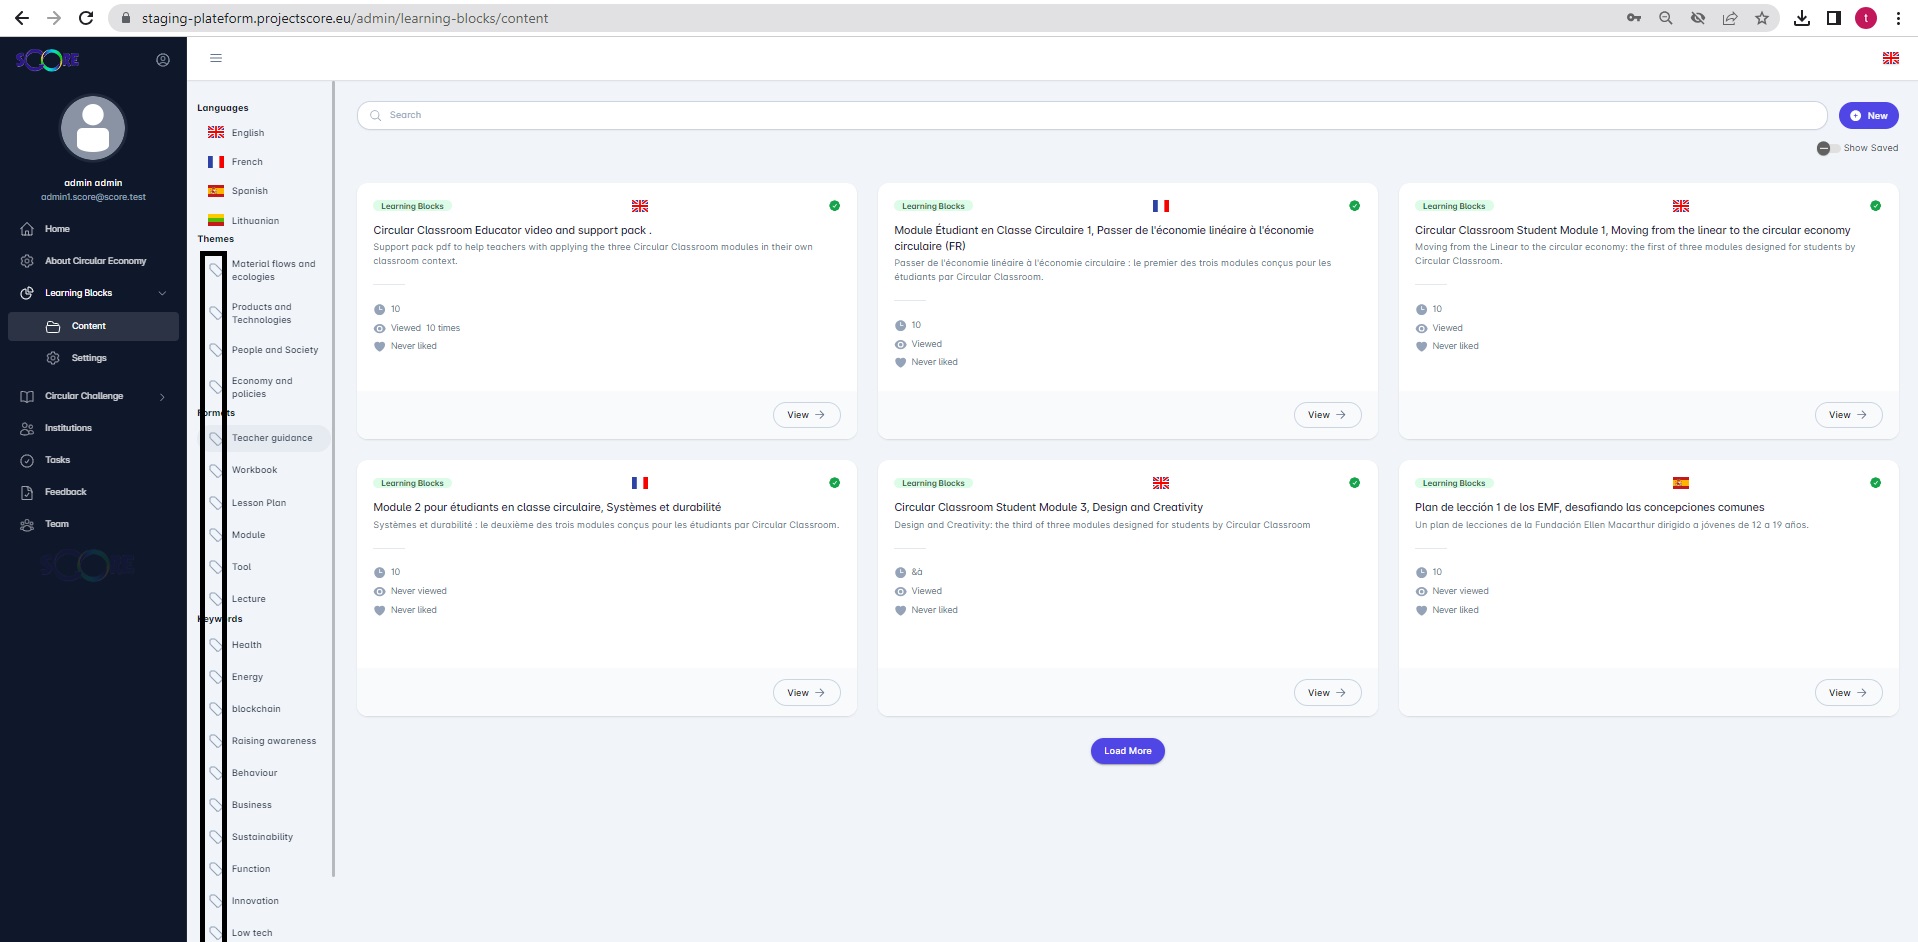The height and width of the screenshot is (942, 1918).
Task: Click the SCORE logo in sidebar
Action: click(x=47, y=60)
